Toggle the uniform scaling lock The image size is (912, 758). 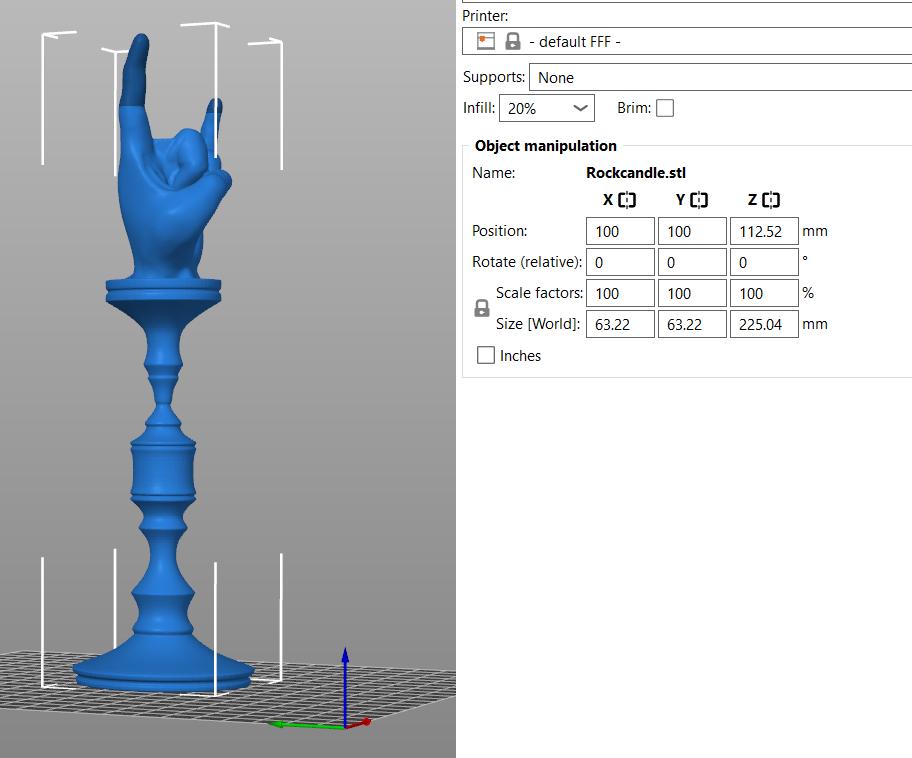[x=482, y=308]
